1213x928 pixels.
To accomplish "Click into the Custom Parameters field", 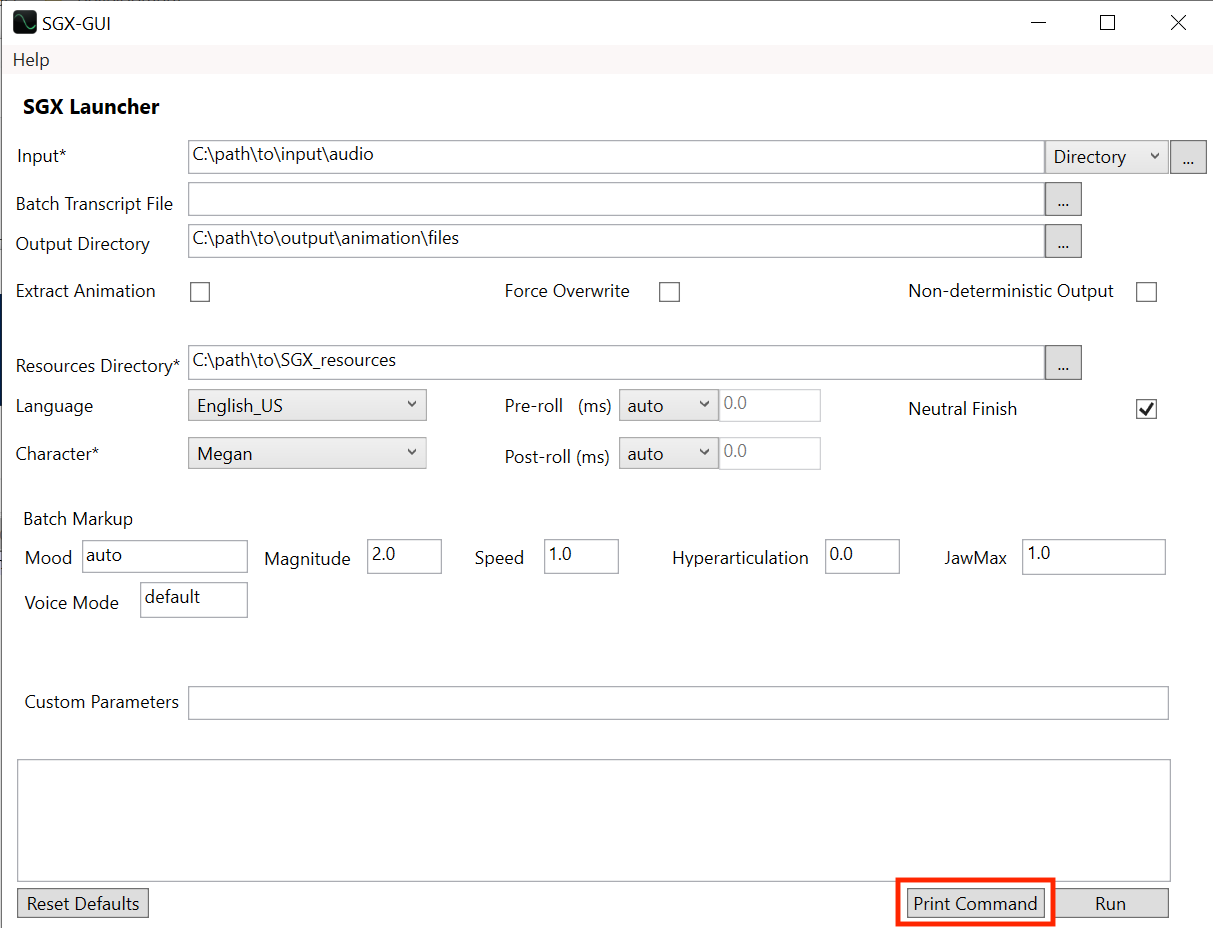I will tap(678, 703).
